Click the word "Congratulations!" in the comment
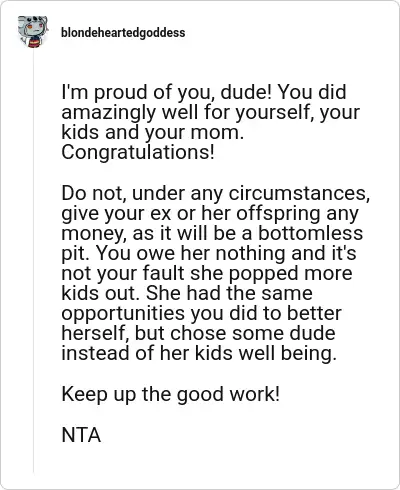 (x=138, y=153)
